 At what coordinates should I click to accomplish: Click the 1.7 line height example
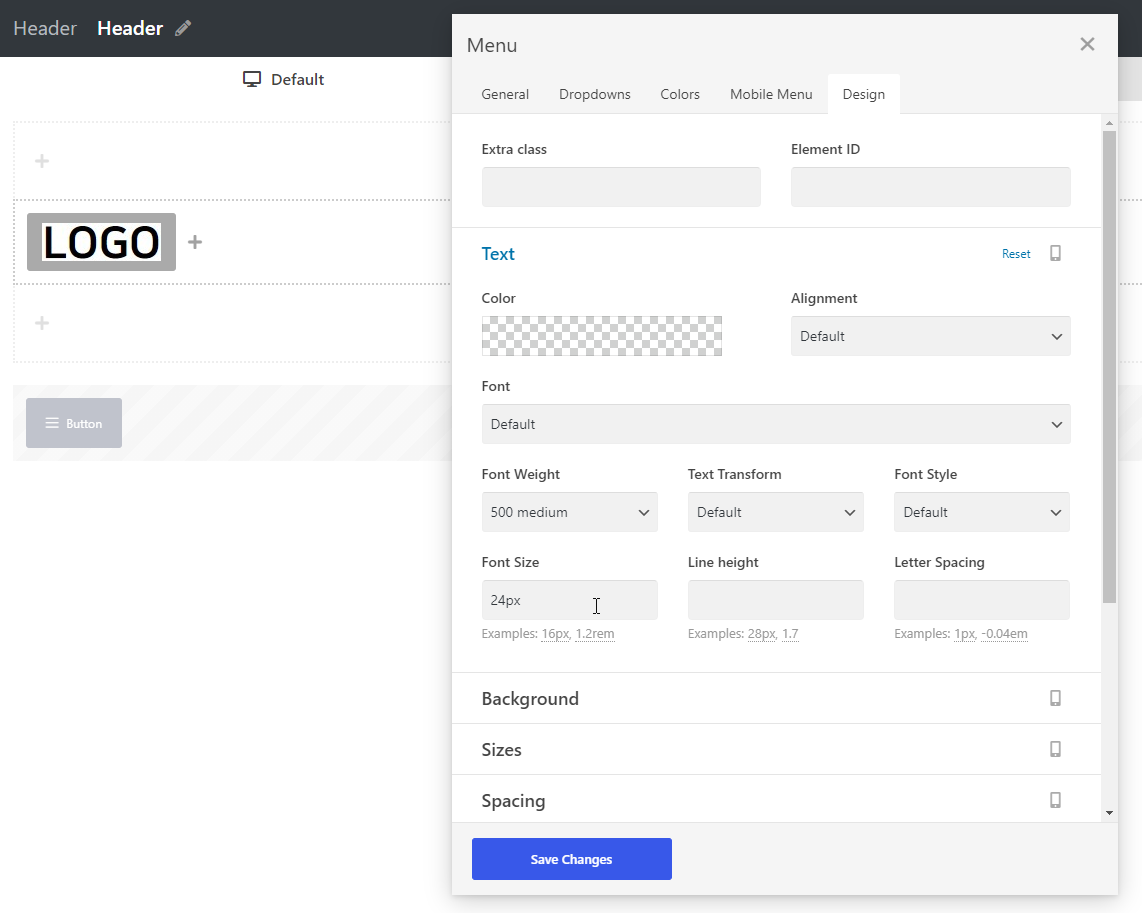[x=790, y=633]
